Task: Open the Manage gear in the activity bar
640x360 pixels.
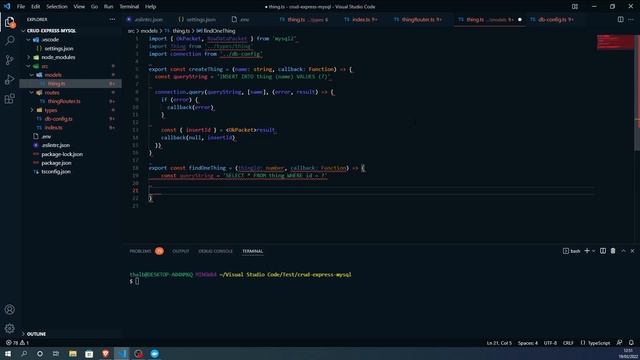Action: [x=10, y=328]
